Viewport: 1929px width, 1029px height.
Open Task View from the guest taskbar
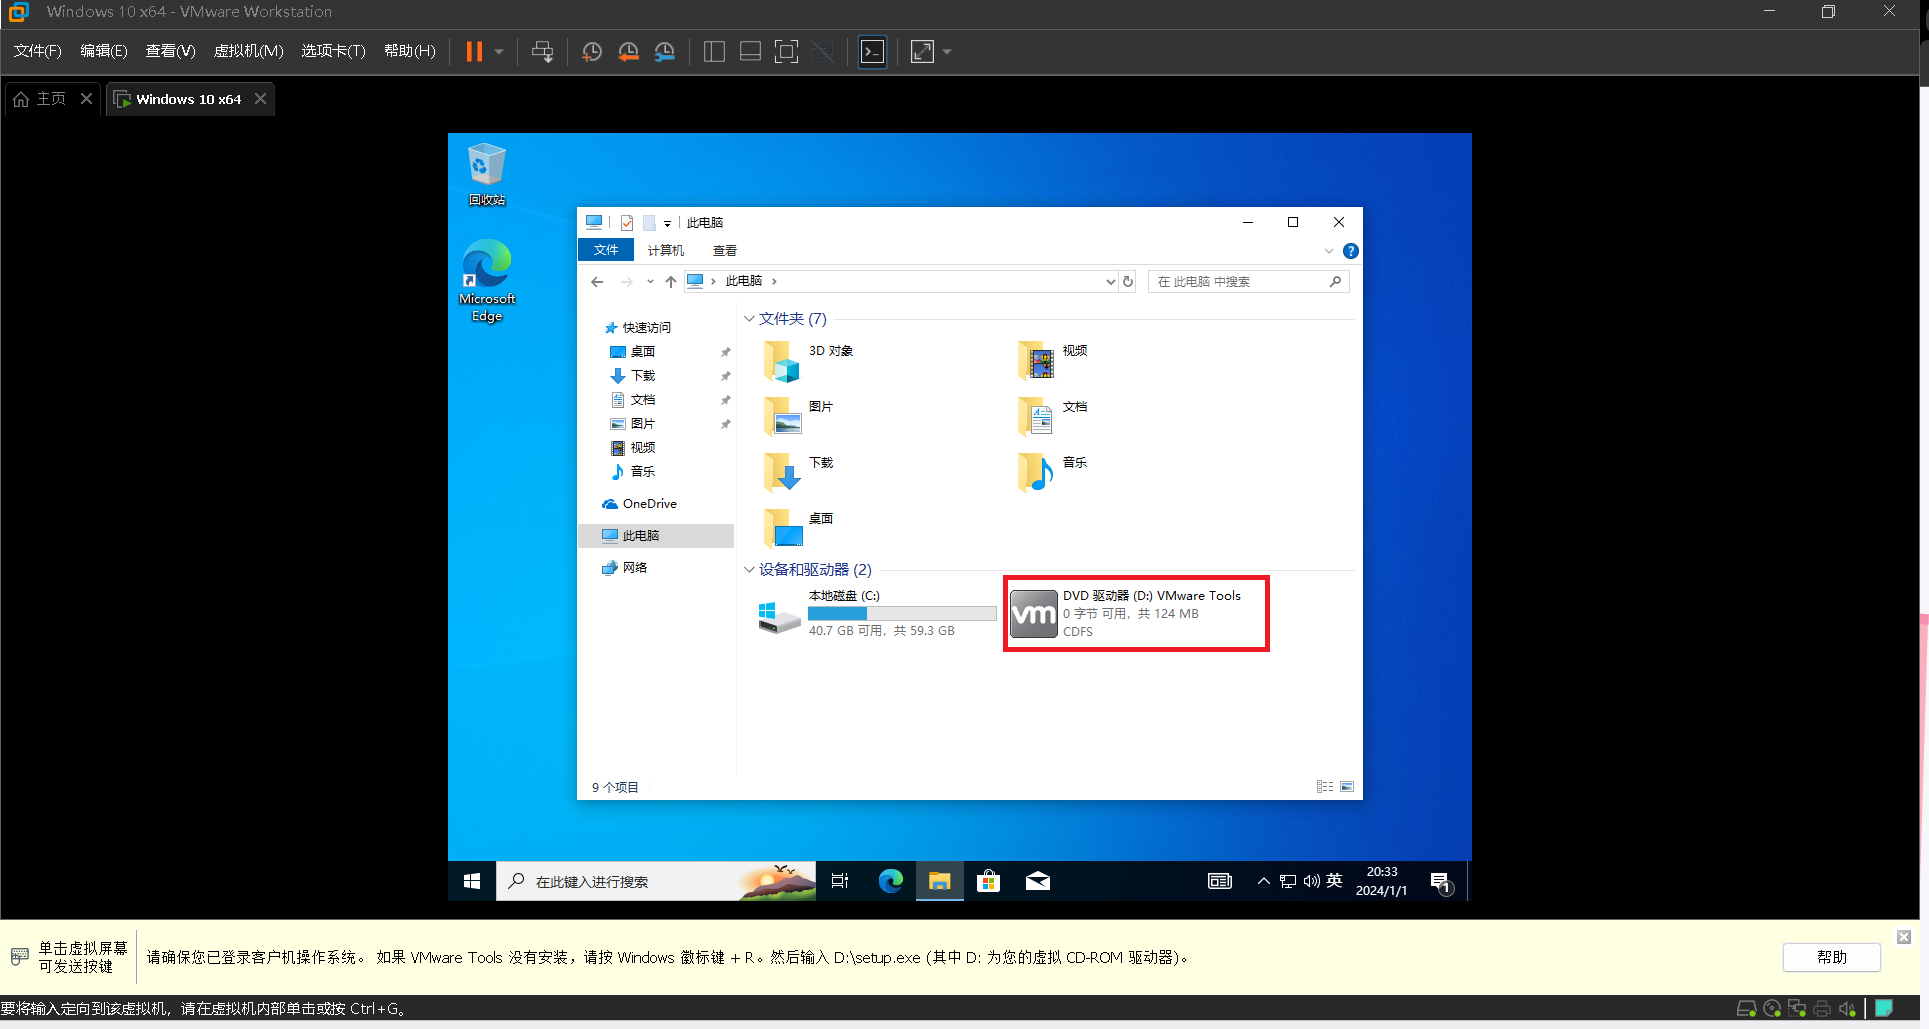pyautogui.click(x=840, y=881)
